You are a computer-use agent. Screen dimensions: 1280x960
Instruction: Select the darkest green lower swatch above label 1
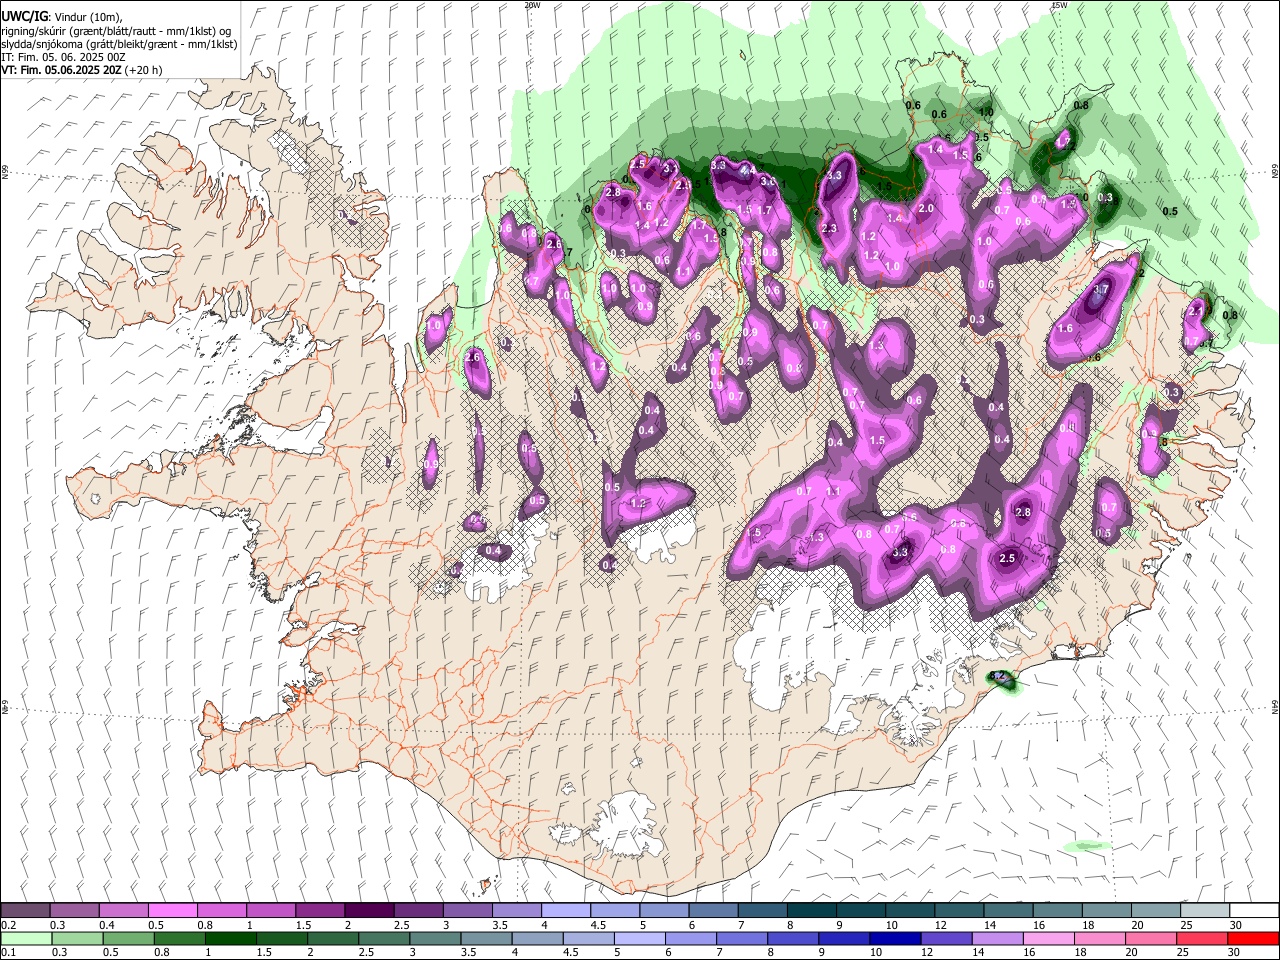coord(231,938)
